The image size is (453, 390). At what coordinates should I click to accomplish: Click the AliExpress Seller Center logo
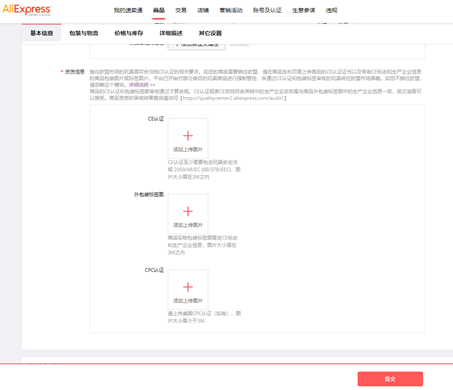pyautogui.click(x=27, y=10)
